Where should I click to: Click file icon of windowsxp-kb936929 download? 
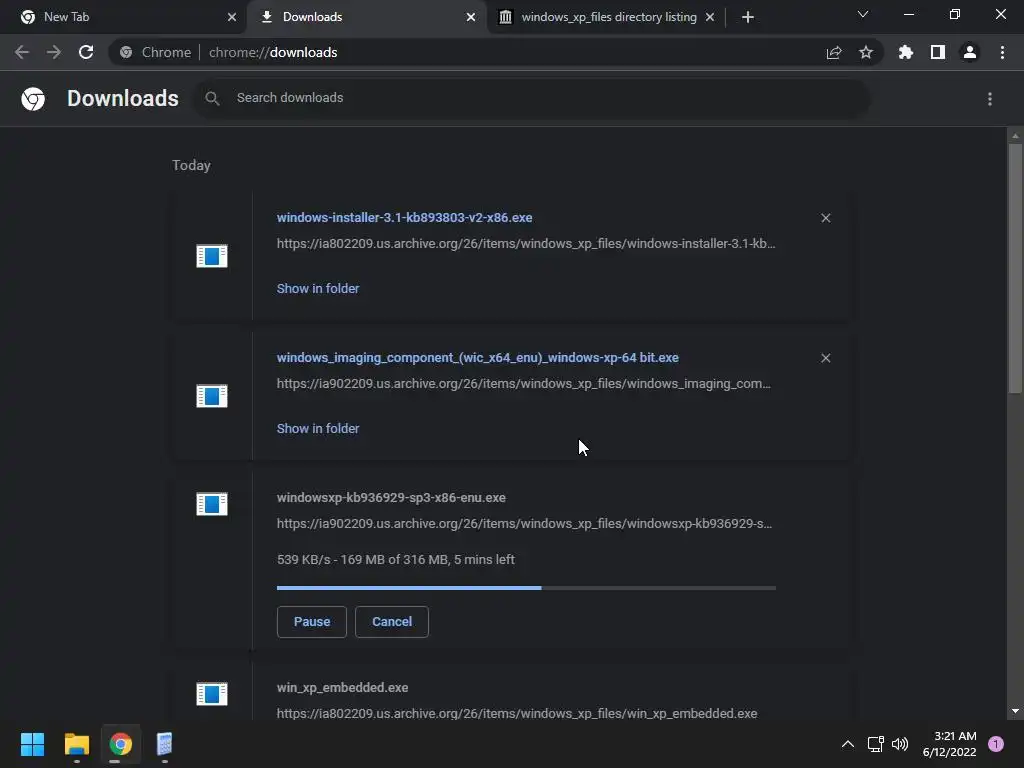pos(212,504)
